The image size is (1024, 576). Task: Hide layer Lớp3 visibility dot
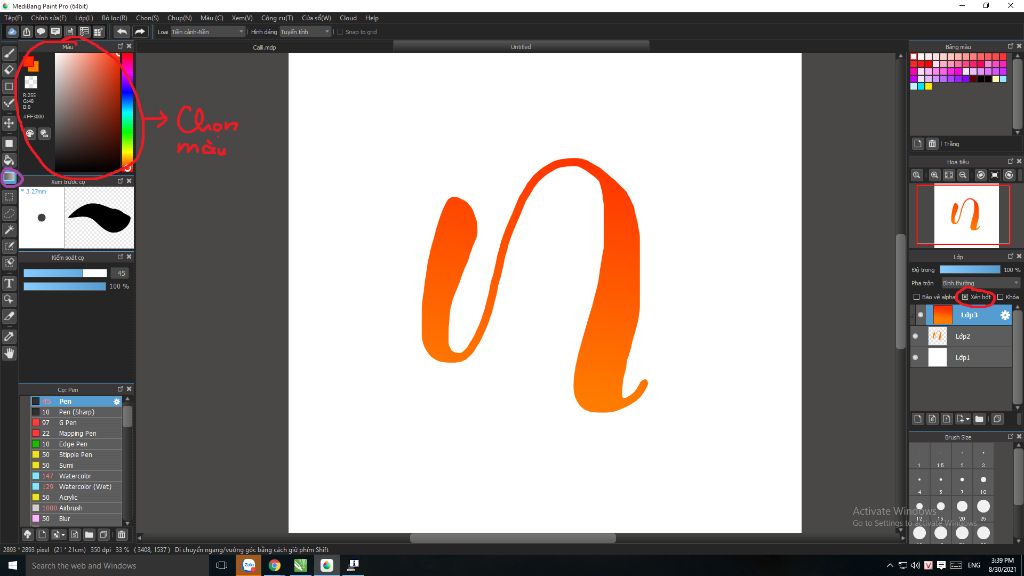(x=920, y=315)
